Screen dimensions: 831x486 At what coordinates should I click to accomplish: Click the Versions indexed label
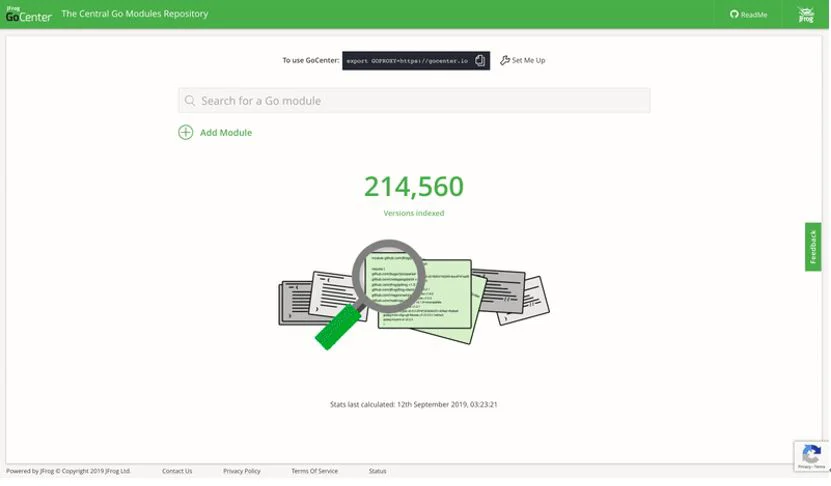414,213
